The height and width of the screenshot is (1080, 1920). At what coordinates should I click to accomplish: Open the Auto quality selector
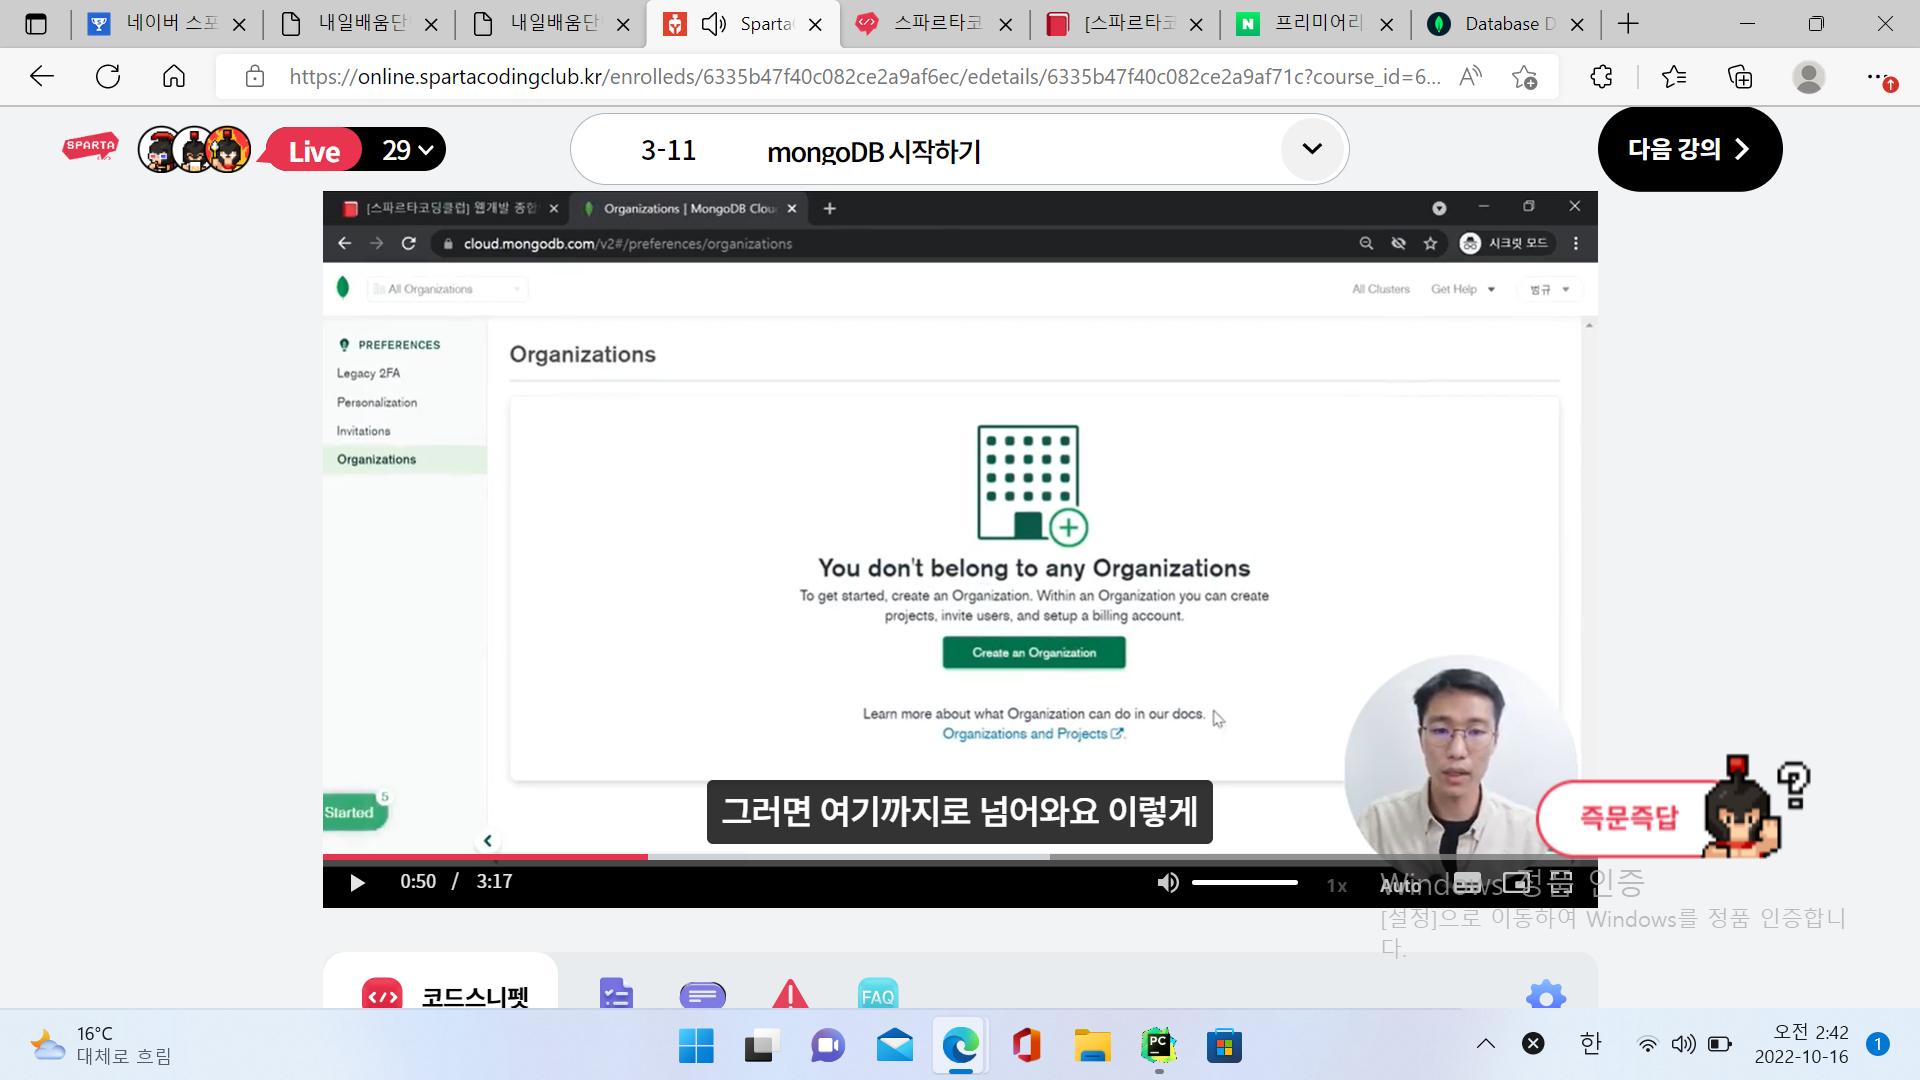pyautogui.click(x=1400, y=885)
